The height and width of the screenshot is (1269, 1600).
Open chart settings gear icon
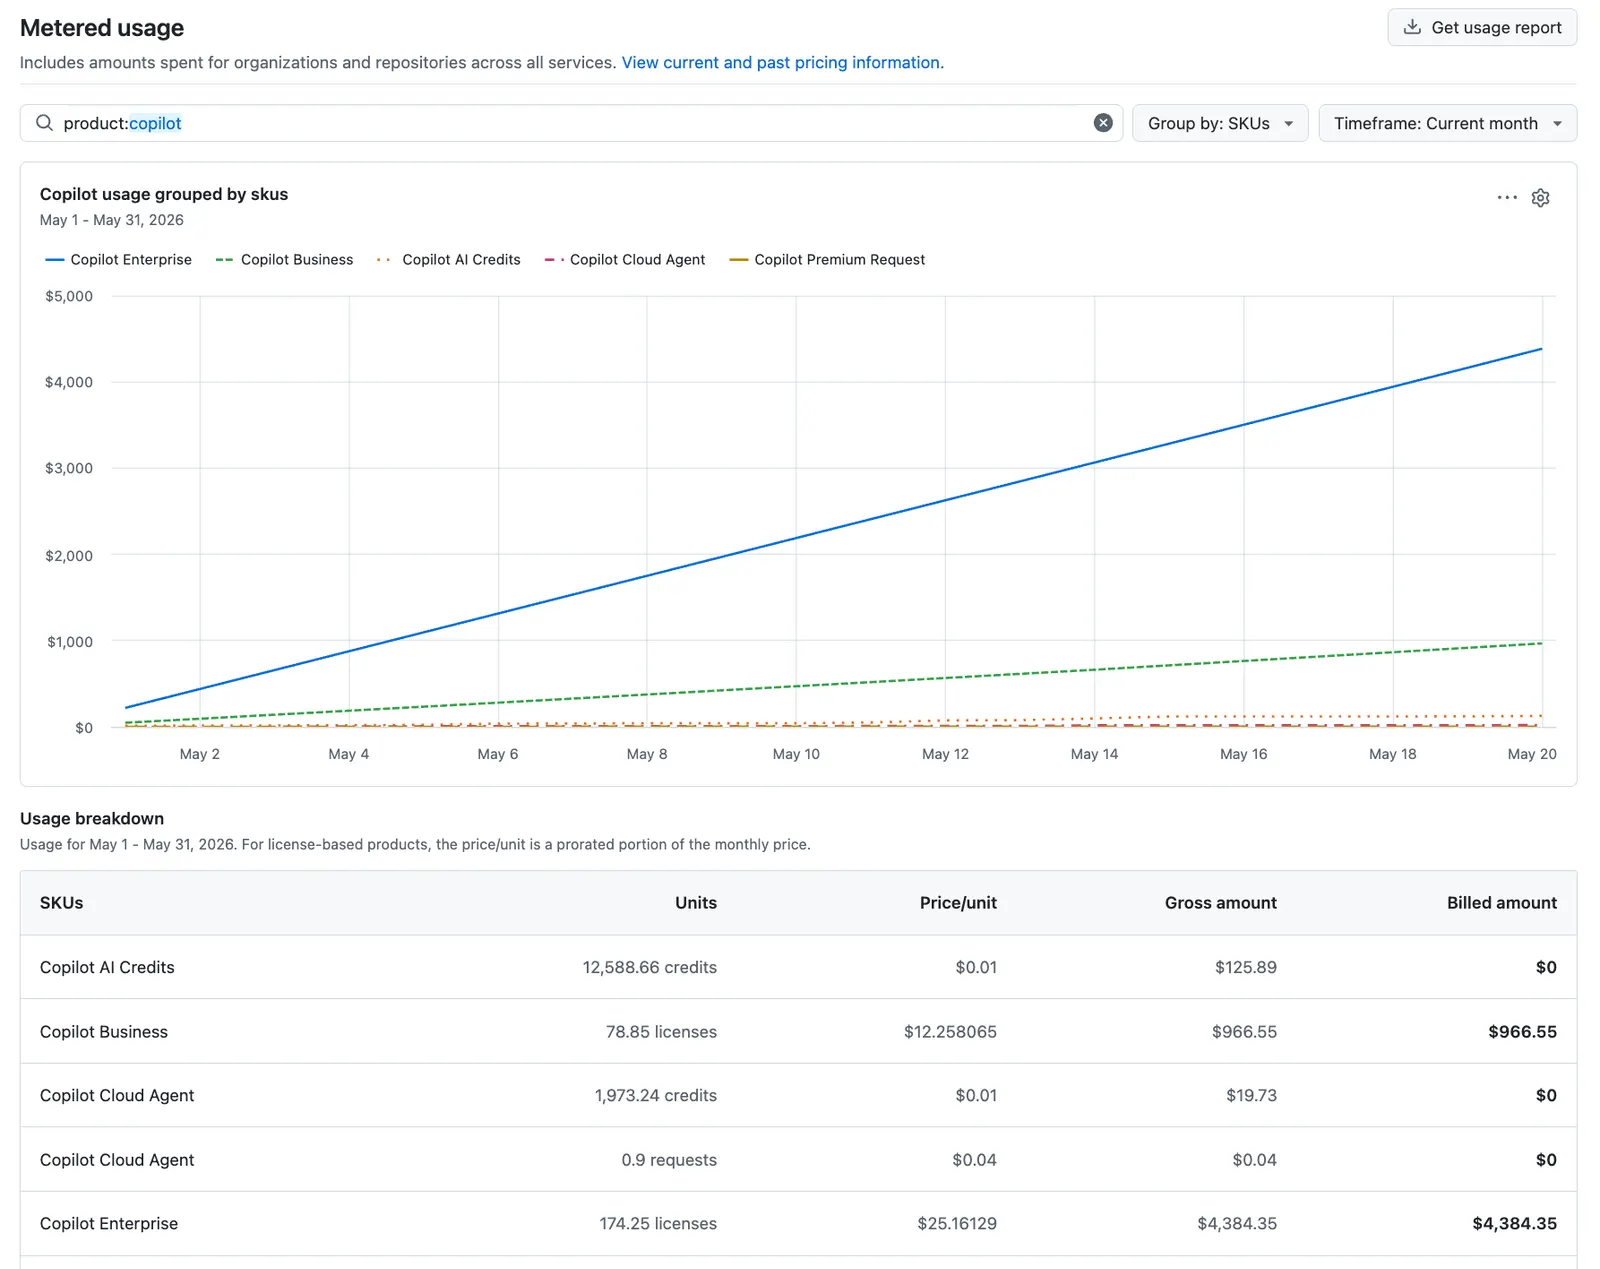[1540, 198]
